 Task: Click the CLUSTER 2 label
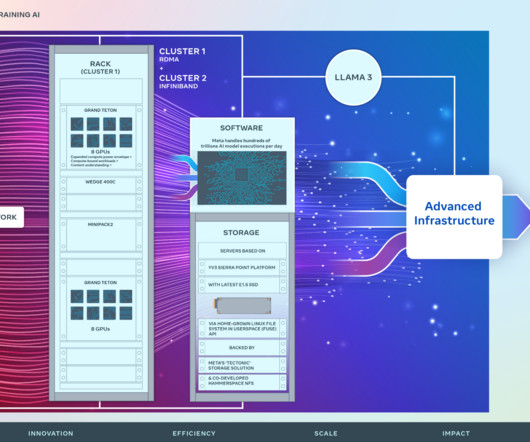pyautogui.click(x=183, y=78)
